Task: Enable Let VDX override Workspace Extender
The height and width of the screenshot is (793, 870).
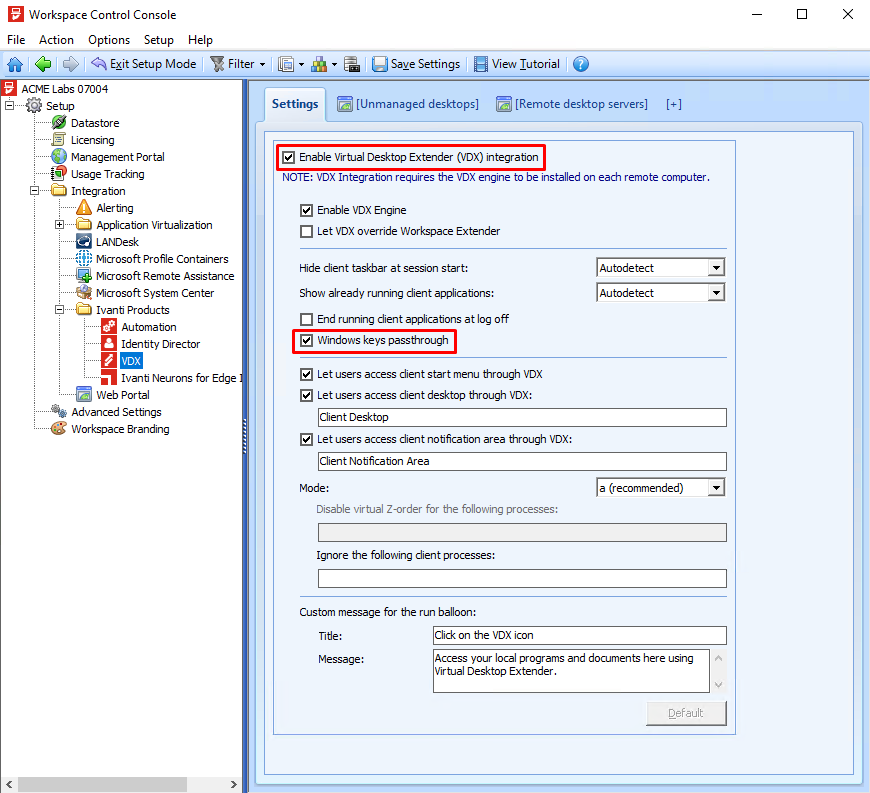Action: [x=306, y=232]
